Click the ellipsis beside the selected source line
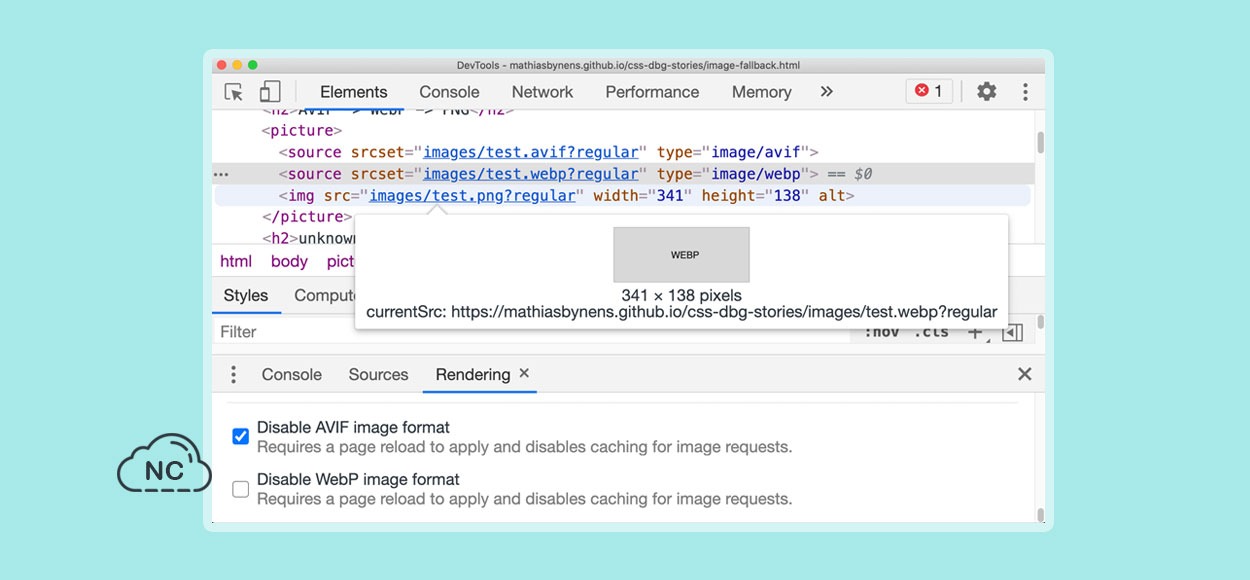 222,174
